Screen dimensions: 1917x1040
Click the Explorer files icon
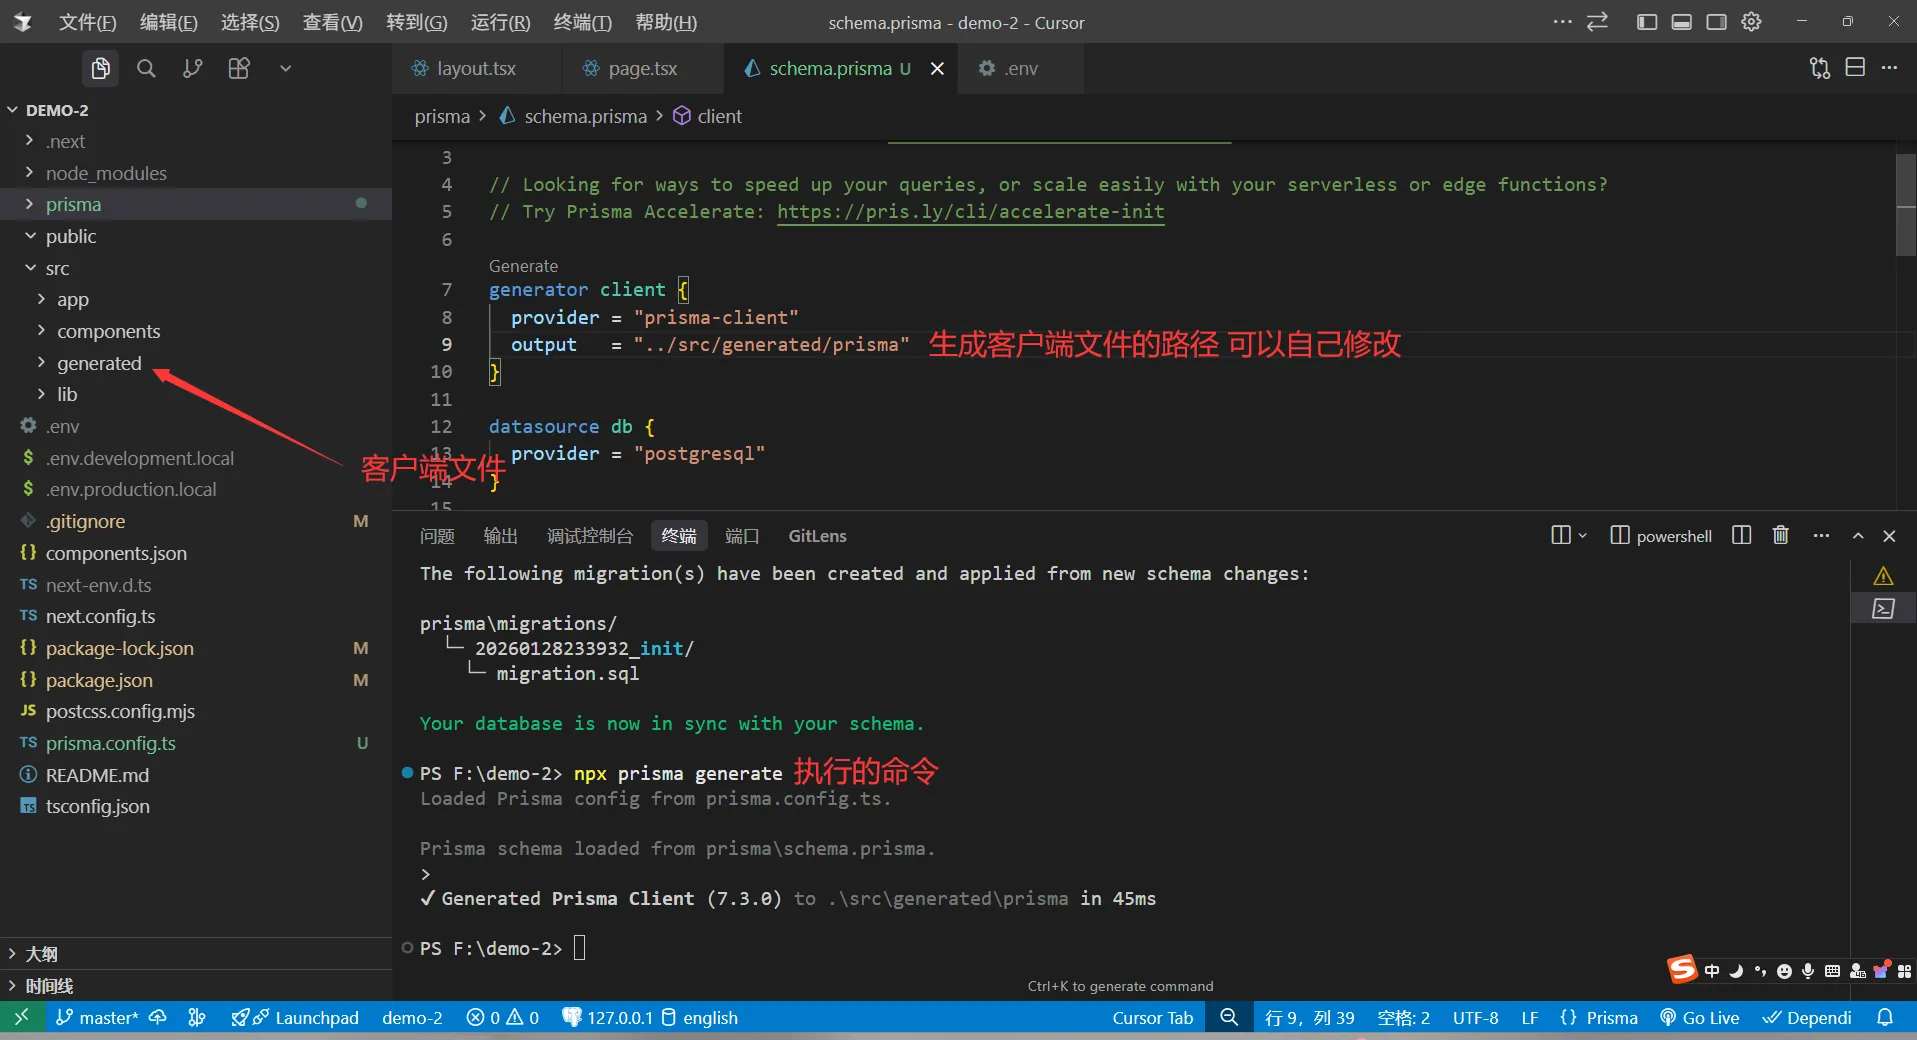pos(100,68)
